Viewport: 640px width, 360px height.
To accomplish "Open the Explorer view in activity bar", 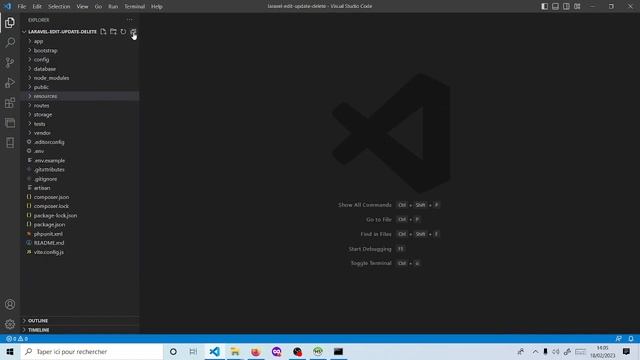I will click(x=10, y=23).
